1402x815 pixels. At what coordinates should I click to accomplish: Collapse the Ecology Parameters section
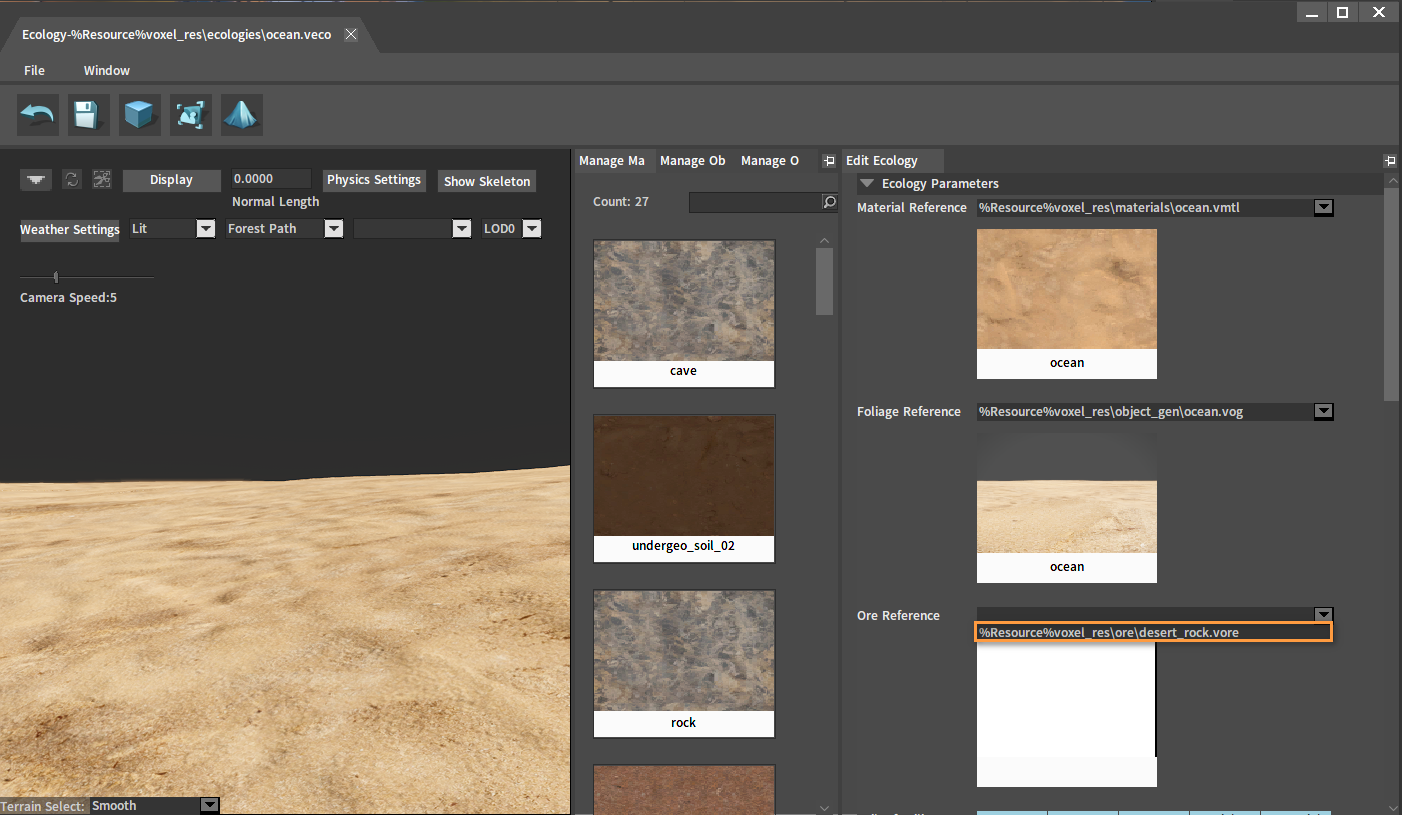click(x=867, y=184)
